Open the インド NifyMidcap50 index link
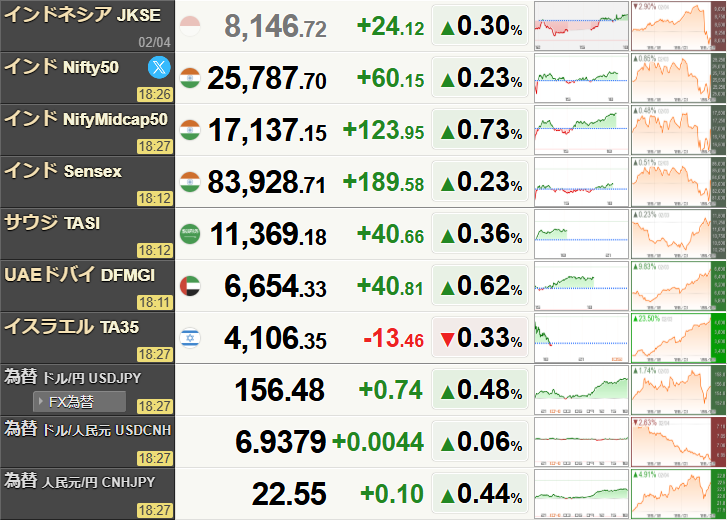Screen dimensions: 727x520 pos(86,119)
